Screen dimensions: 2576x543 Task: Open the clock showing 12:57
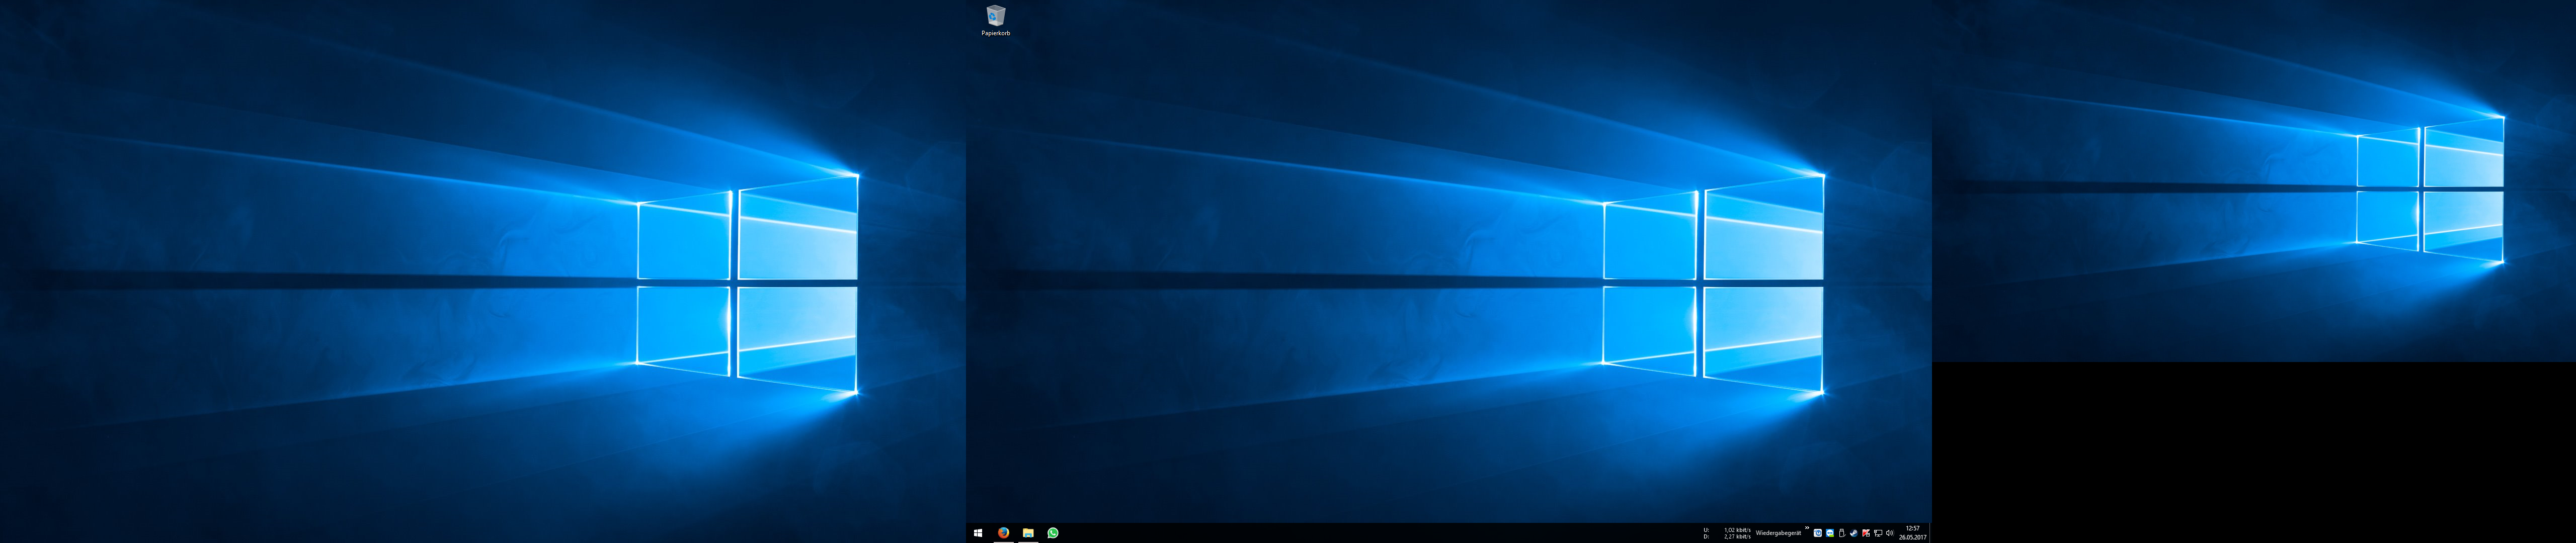coord(1913,528)
